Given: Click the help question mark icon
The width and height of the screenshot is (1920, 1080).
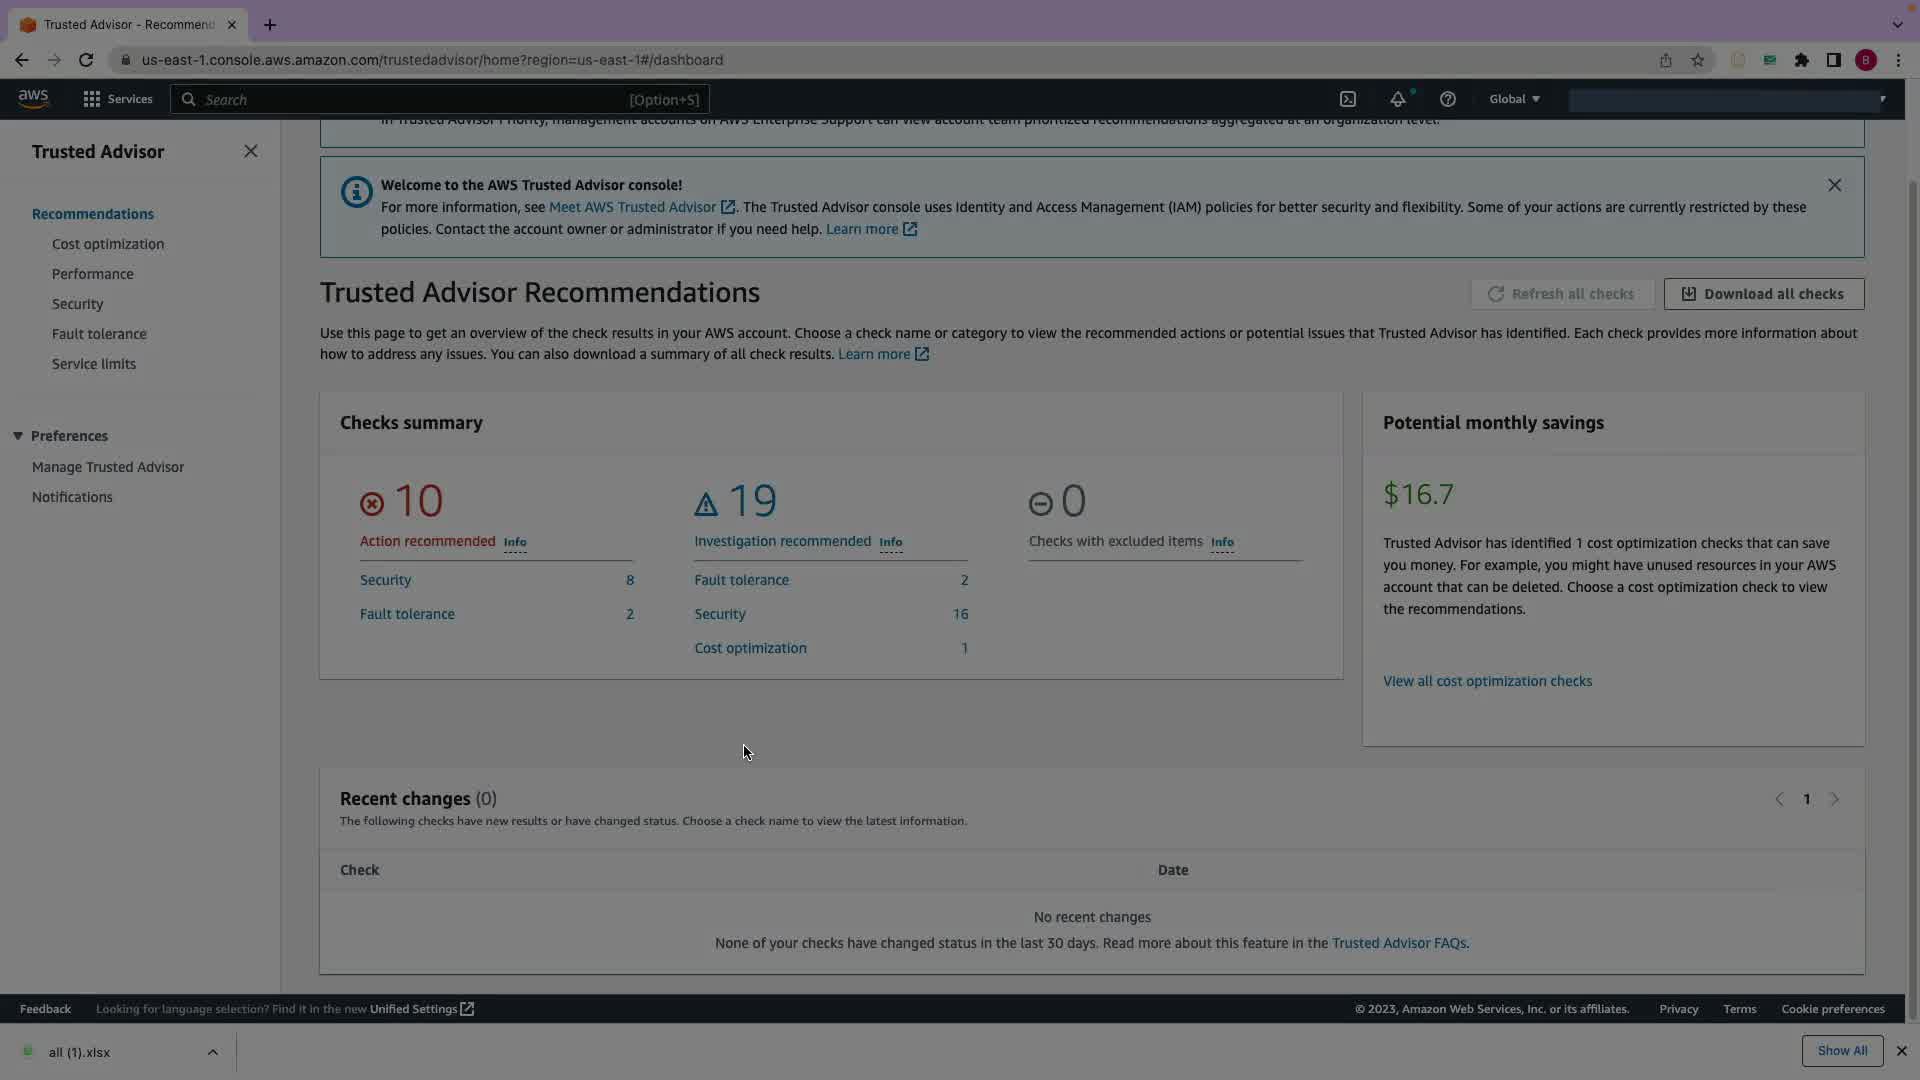Looking at the screenshot, I should pos(1447,99).
